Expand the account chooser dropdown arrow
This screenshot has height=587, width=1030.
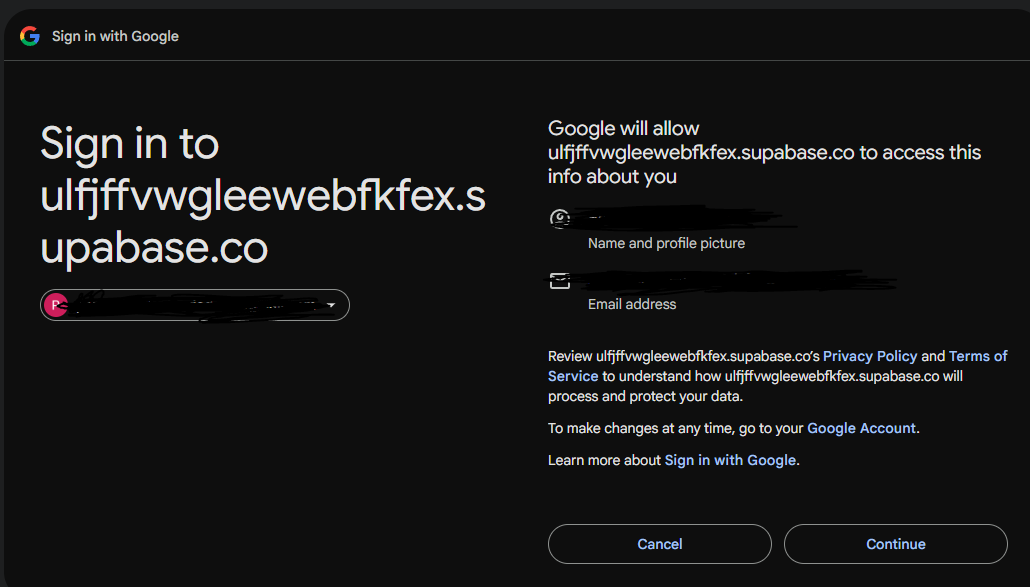331,305
